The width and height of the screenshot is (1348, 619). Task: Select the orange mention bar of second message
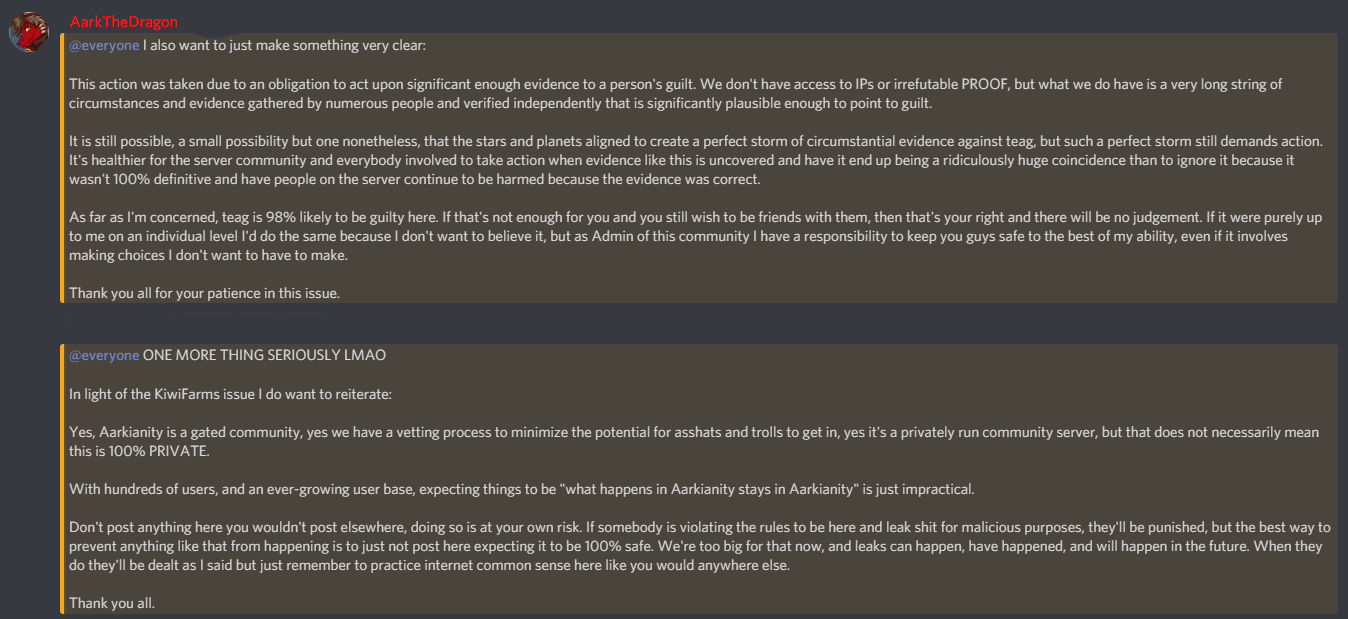click(x=62, y=478)
